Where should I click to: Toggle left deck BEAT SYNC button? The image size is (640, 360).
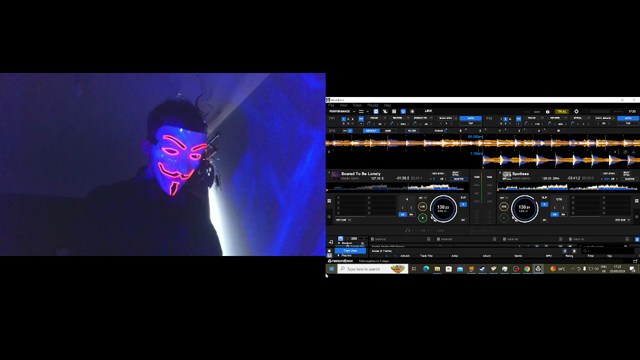pyautogui.click(x=456, y=174)
